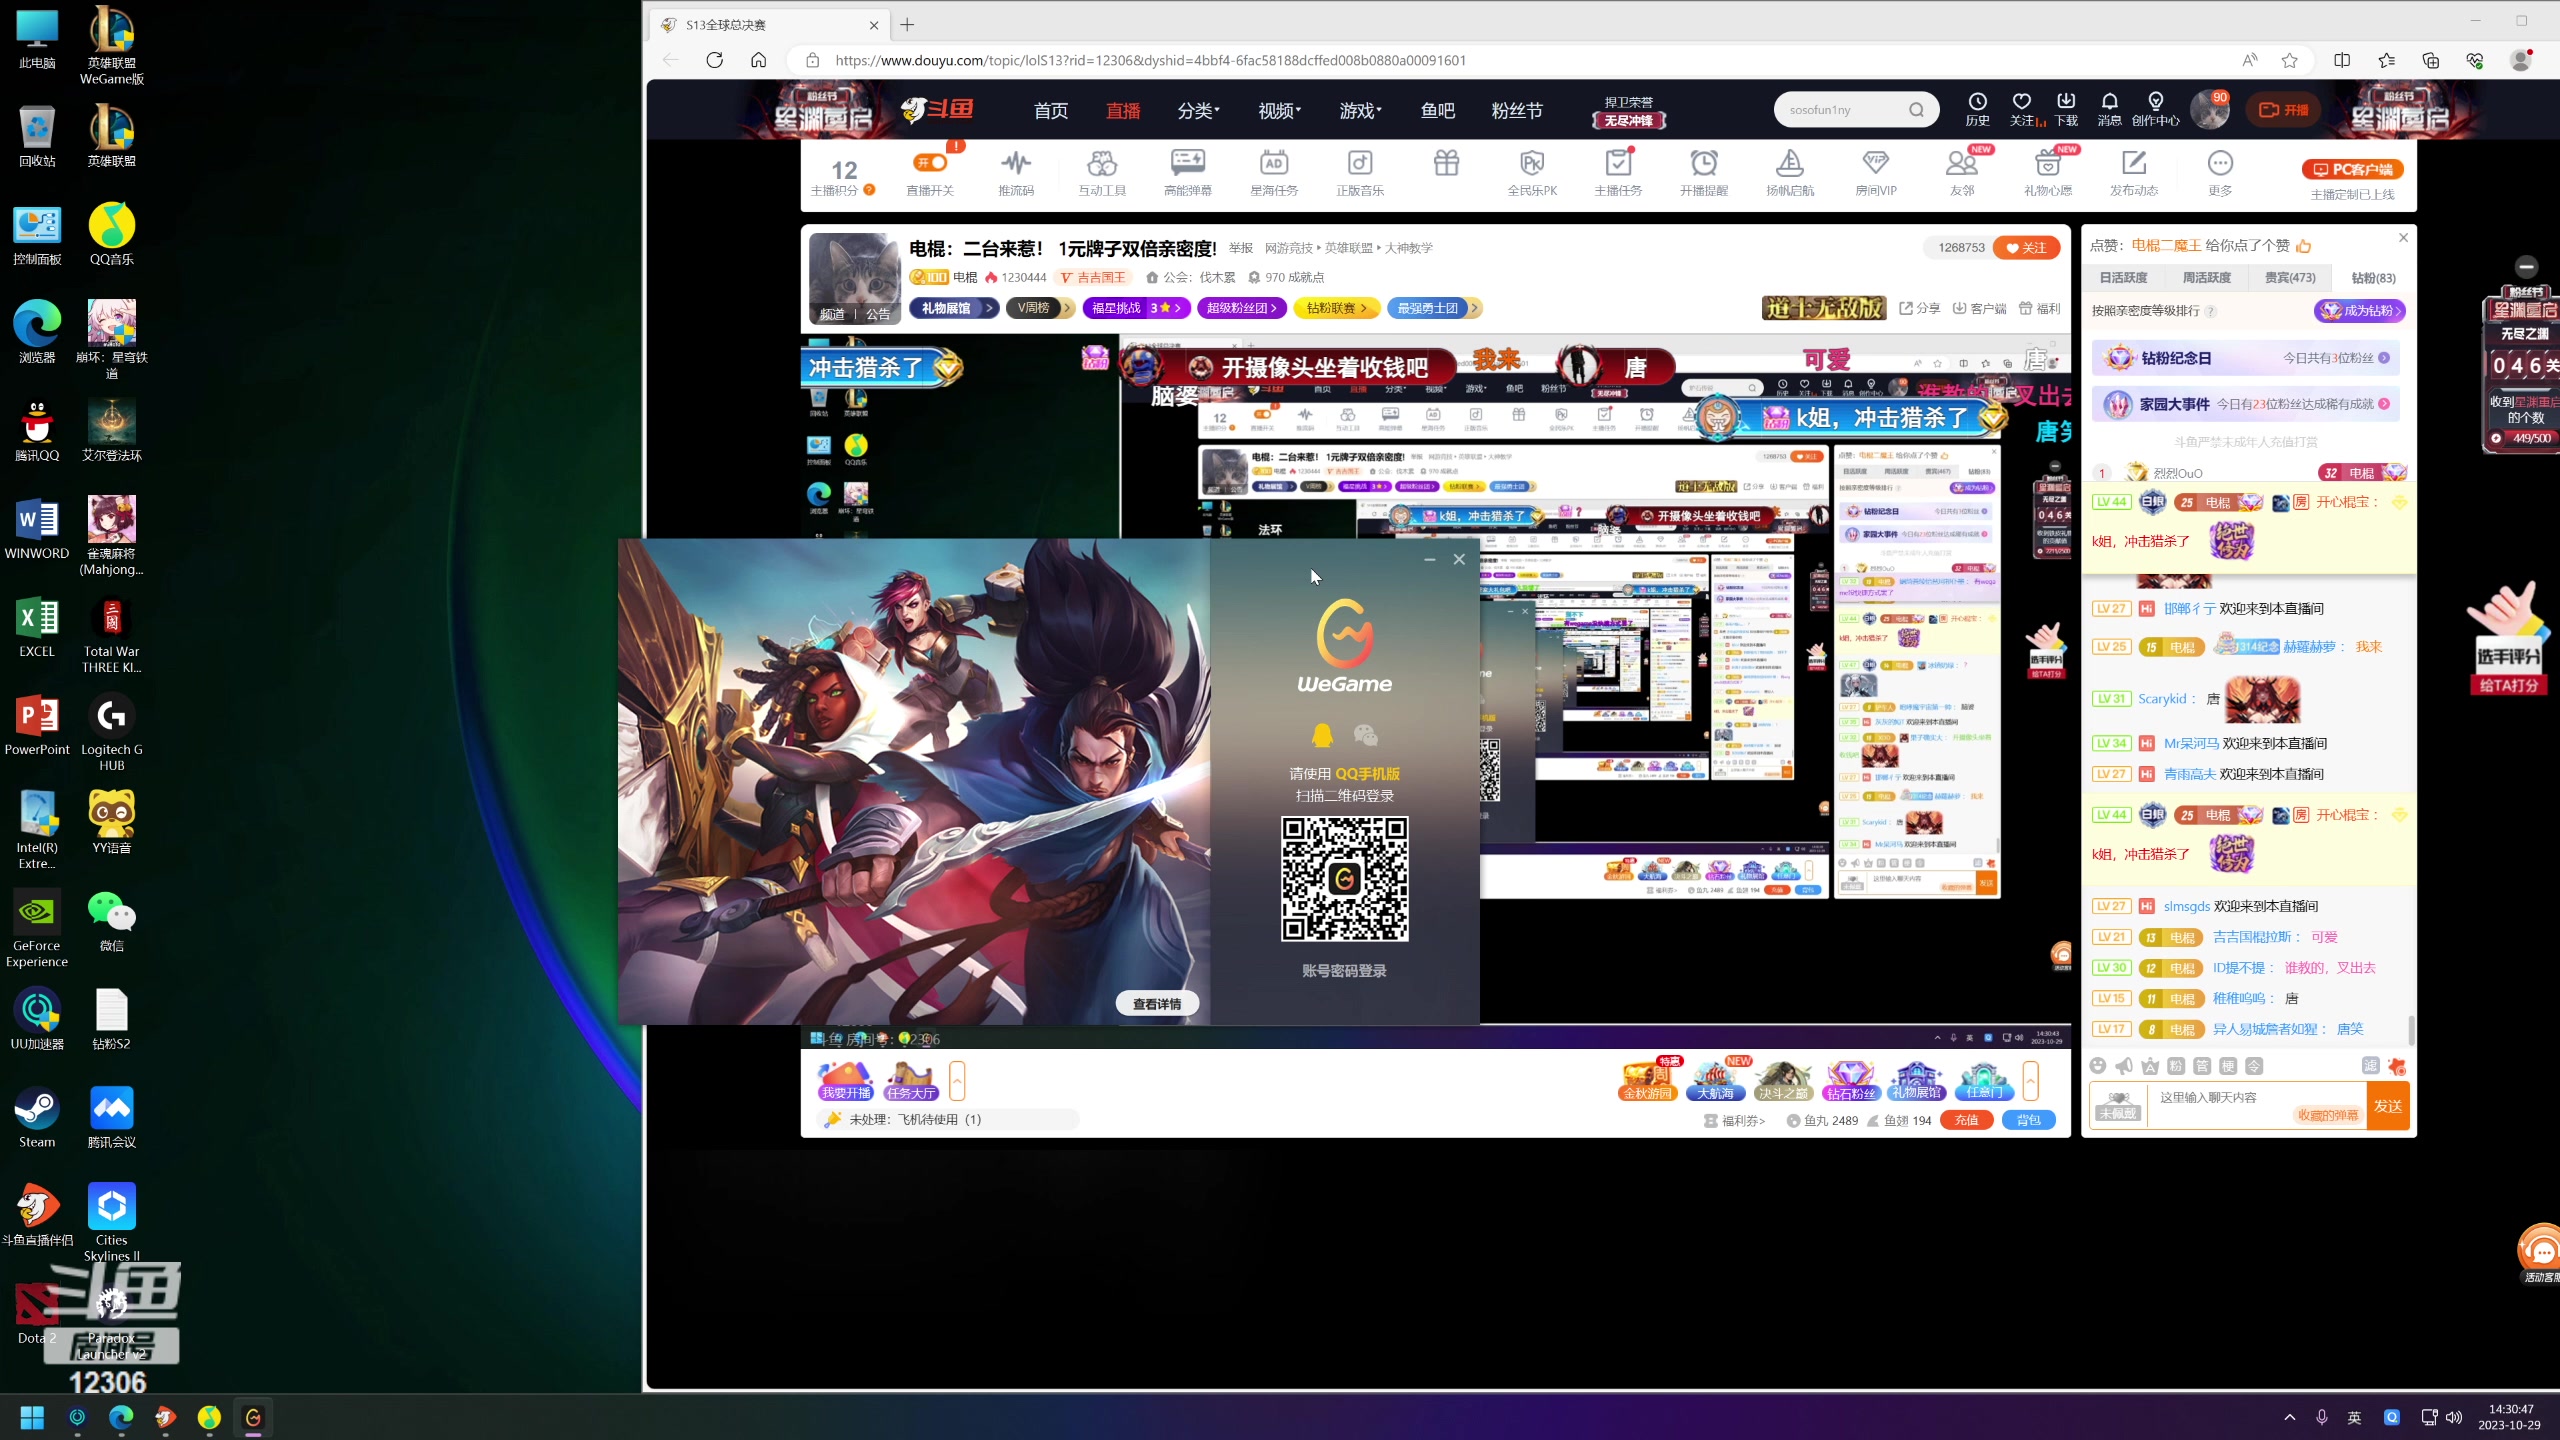
Task: Open Edge from the taskbar
Action: click(121, 1417)
